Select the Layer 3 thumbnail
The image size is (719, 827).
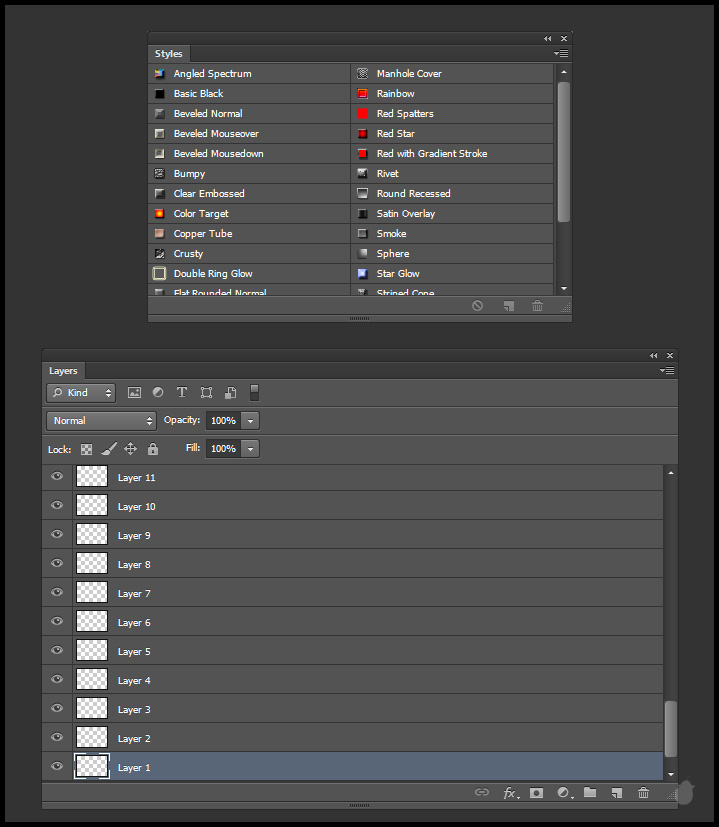(x=92, y=709)
